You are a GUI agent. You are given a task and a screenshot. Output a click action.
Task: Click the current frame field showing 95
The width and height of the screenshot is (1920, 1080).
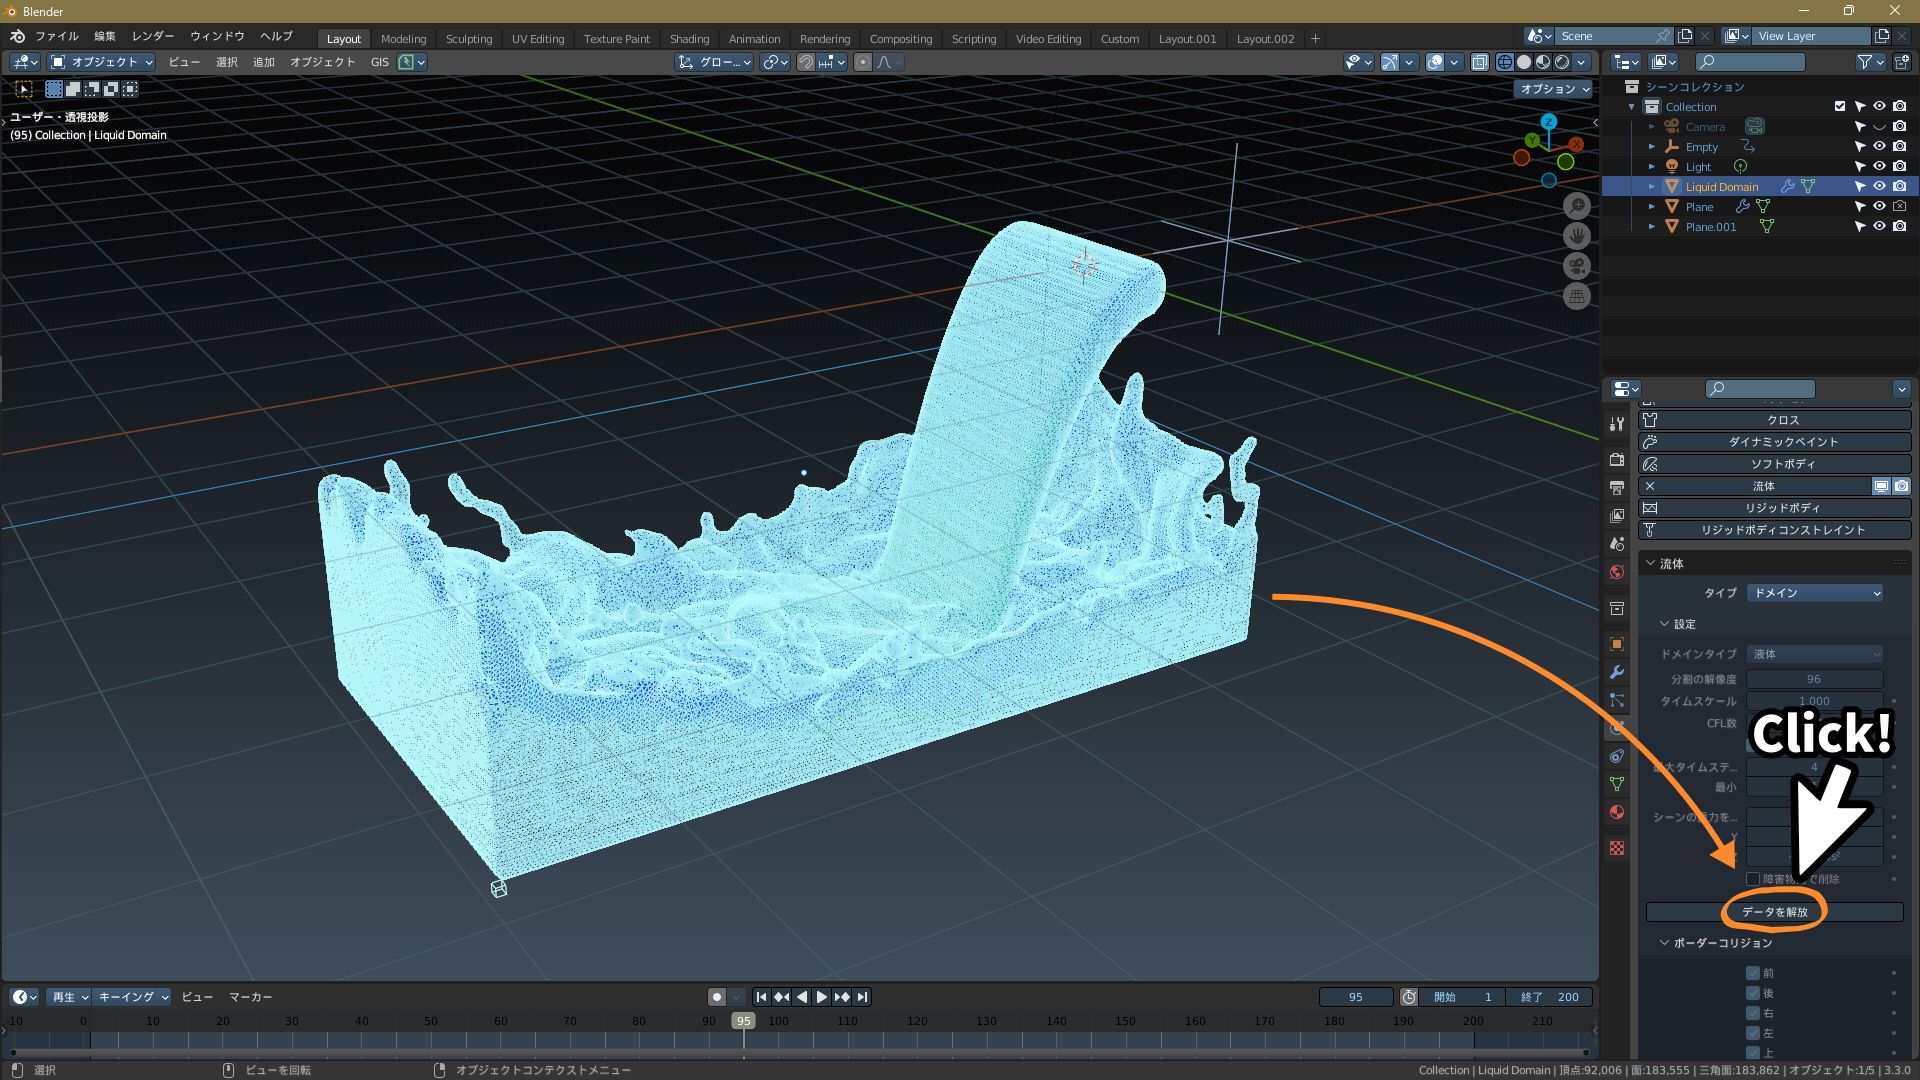(x=1355, y=997)
